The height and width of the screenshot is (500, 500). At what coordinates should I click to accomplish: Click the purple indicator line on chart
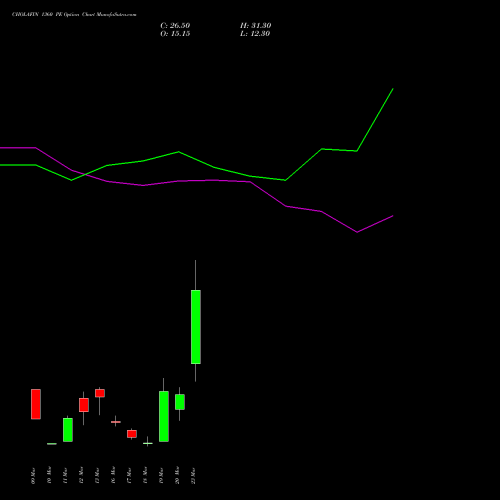click(213, 180)
